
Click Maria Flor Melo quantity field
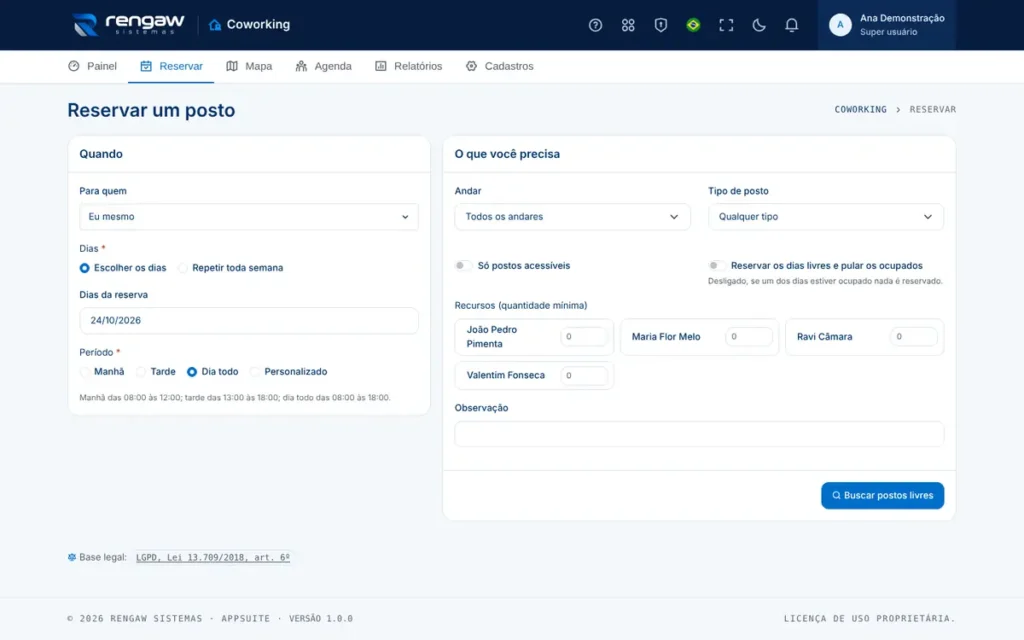(x=749, y=337)
